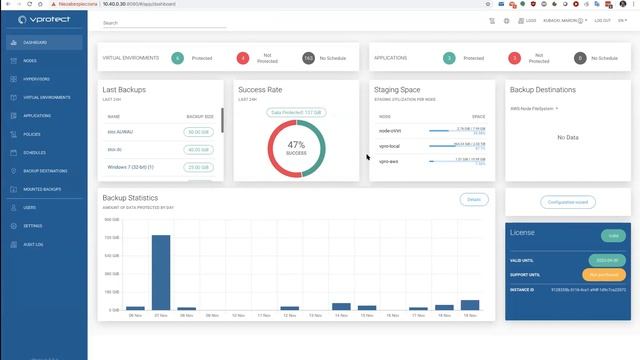Open the blue mail extension icon
Image resolution: width=640 pixels, height=360 pixels.
(501, 4)
